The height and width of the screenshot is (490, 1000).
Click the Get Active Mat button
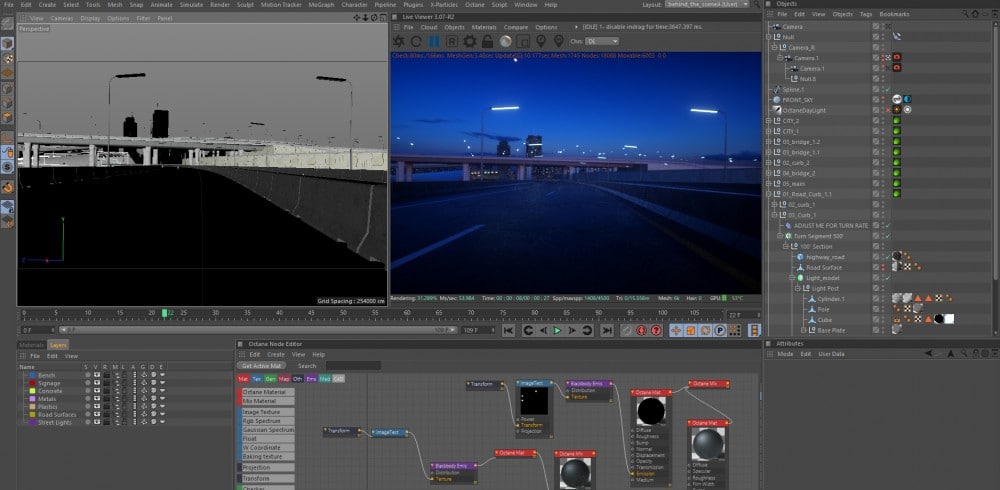point(262,366)
